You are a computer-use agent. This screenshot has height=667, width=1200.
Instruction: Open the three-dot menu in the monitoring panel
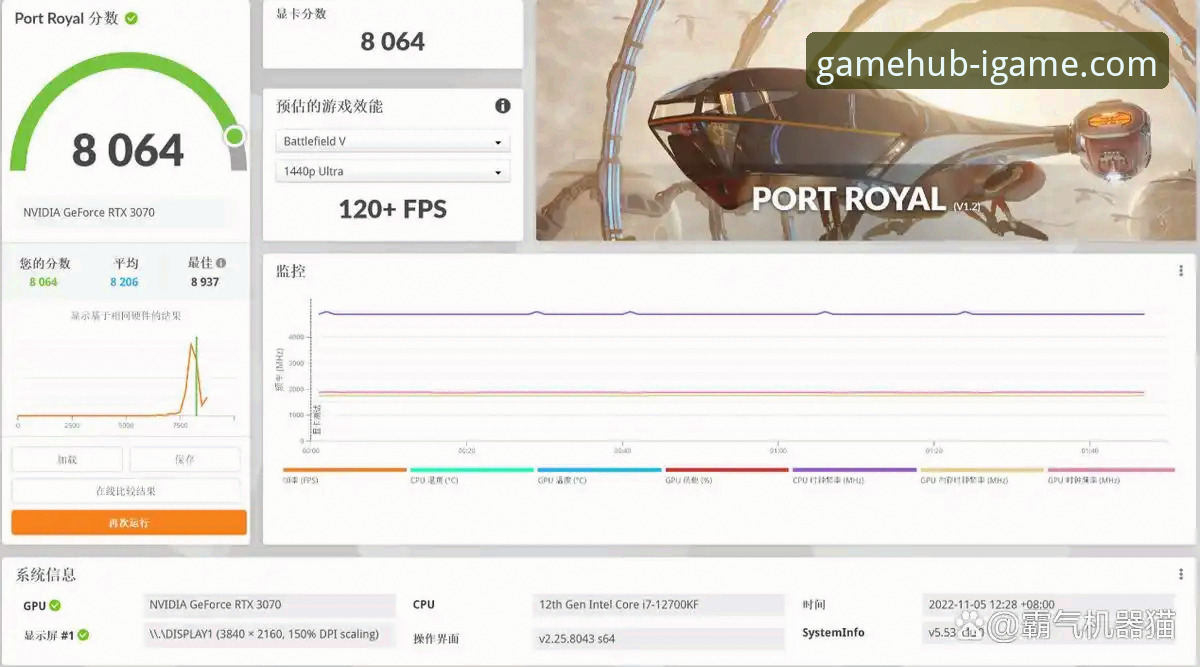pos(1181,271)
